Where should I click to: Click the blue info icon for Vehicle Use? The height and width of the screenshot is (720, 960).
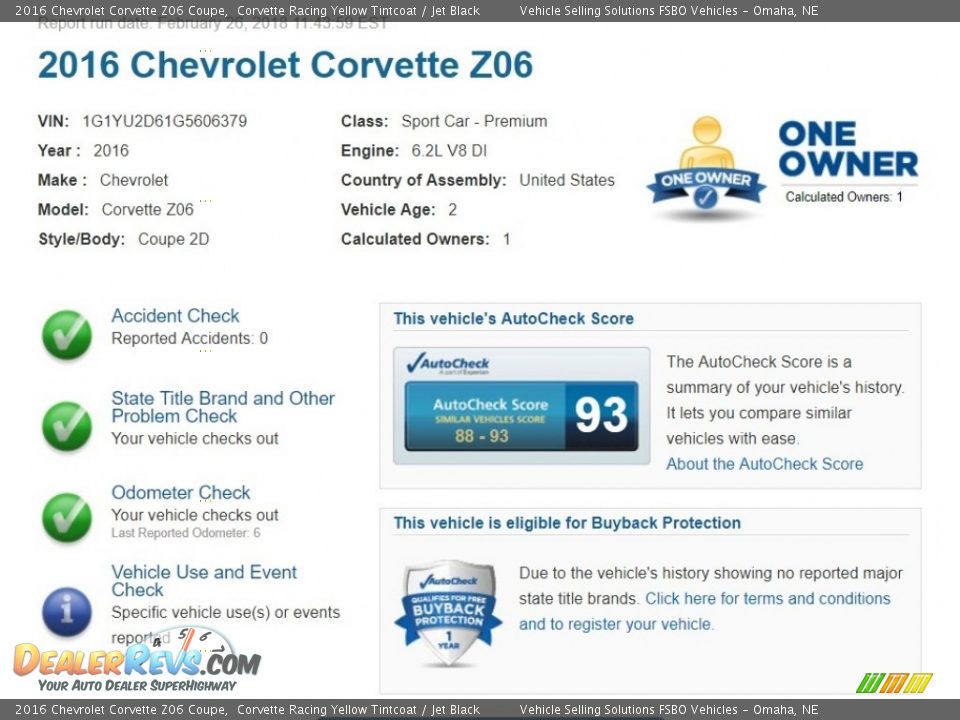click(67, 611)
